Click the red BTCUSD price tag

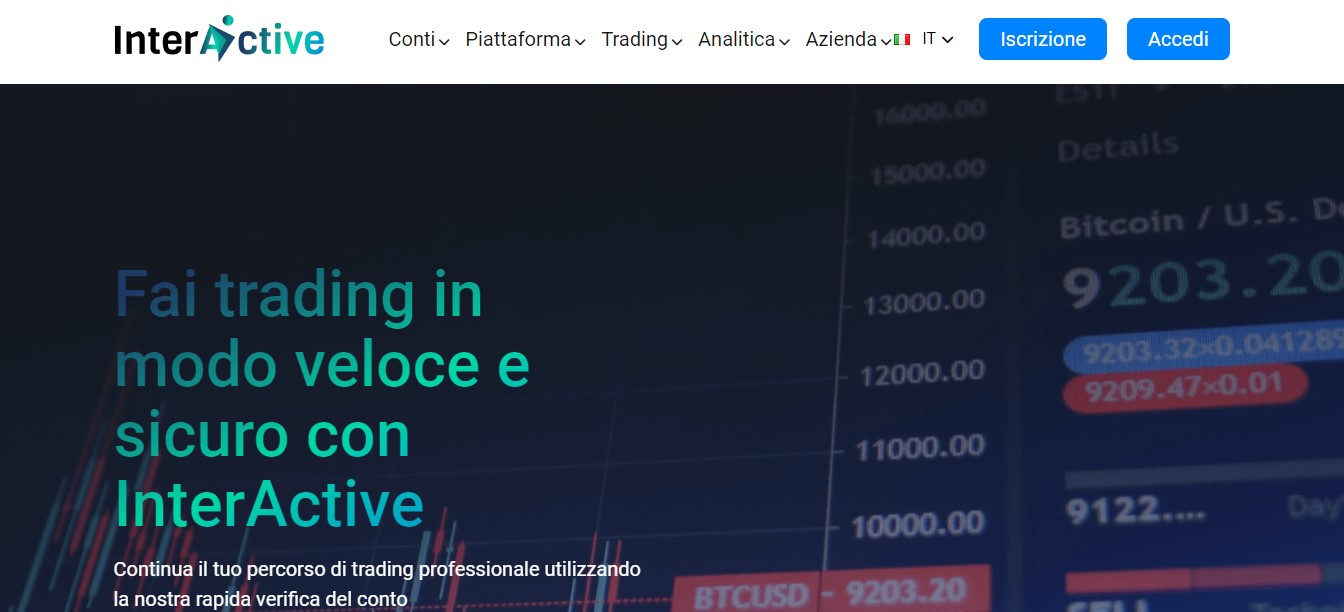pos(830,591)
